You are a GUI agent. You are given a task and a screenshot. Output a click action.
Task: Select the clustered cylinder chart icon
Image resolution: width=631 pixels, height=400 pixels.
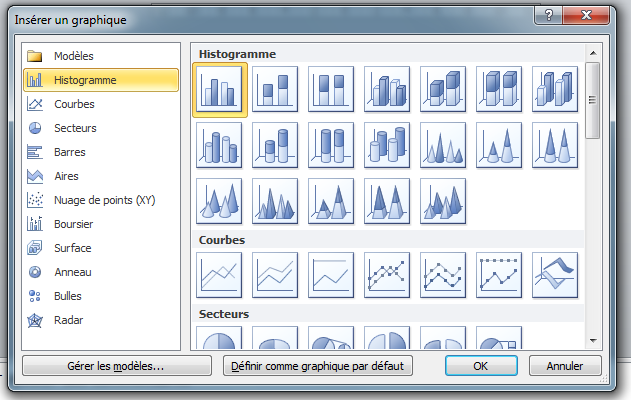(x=219, y=145)
